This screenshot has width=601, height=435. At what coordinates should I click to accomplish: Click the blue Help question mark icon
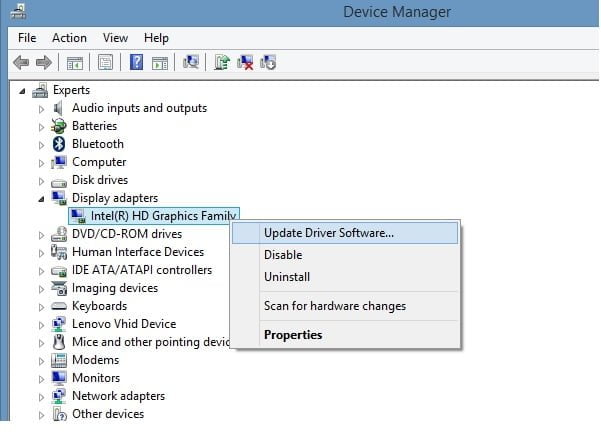[x=136, y=62]
